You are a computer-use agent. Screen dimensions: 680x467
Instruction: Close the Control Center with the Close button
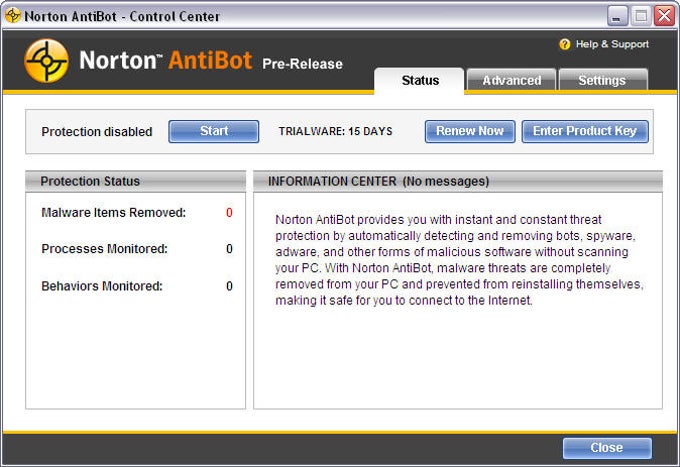point(607,448)
